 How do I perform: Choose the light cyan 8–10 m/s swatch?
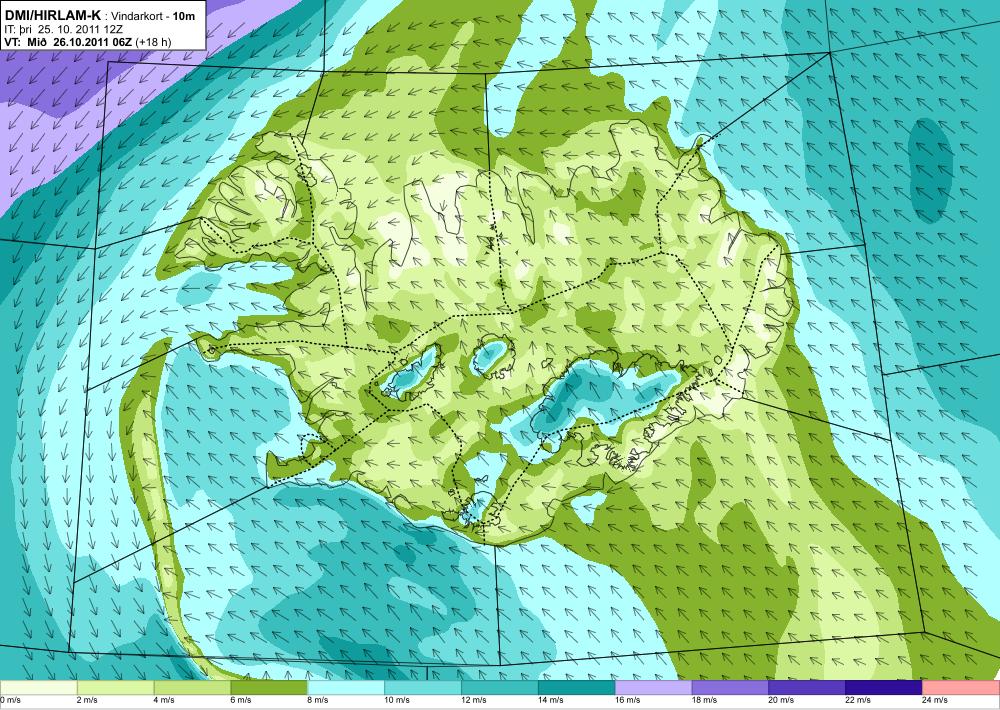(346, 688)
